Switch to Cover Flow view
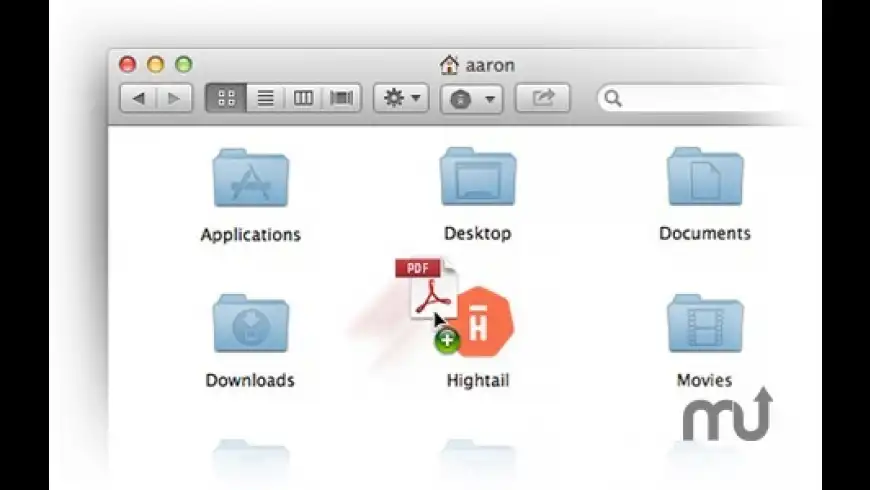 click(341, 98)
